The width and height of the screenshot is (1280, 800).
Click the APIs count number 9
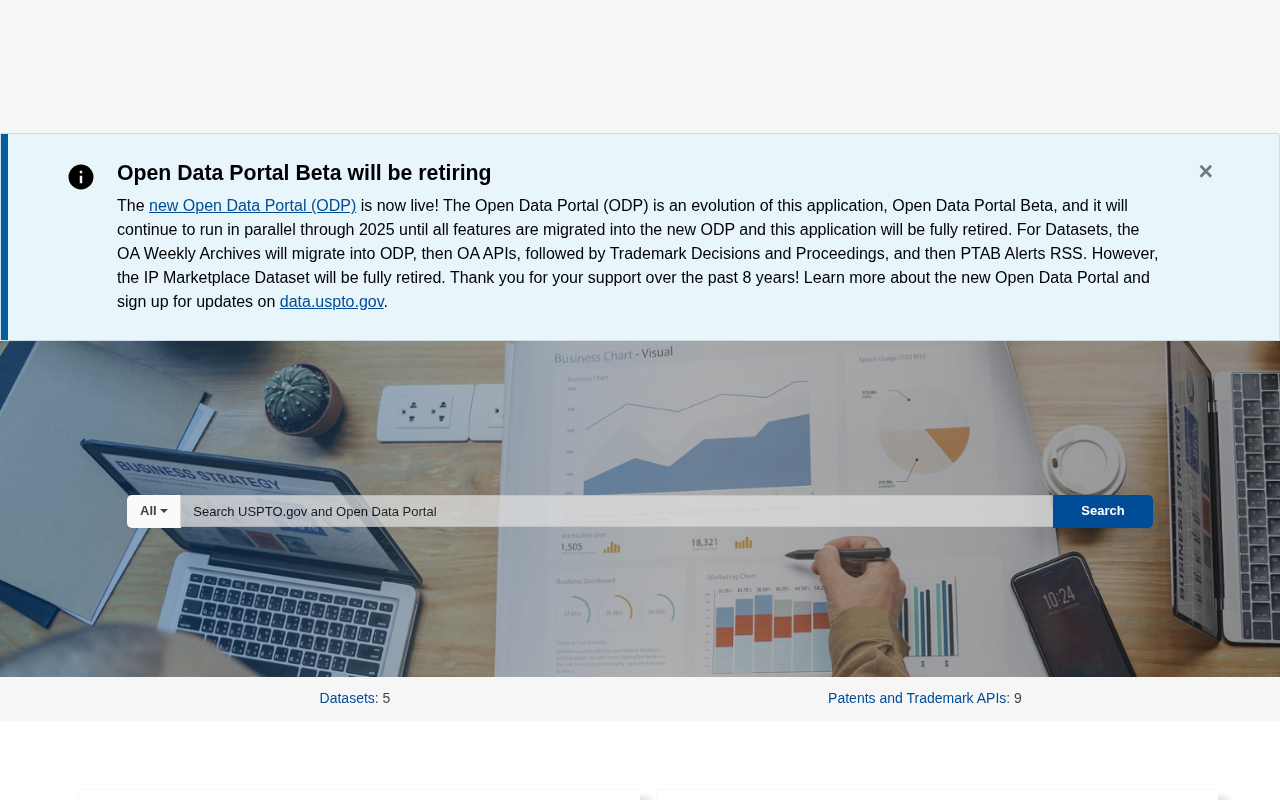pyautogui.click(x=1018, y=698)
